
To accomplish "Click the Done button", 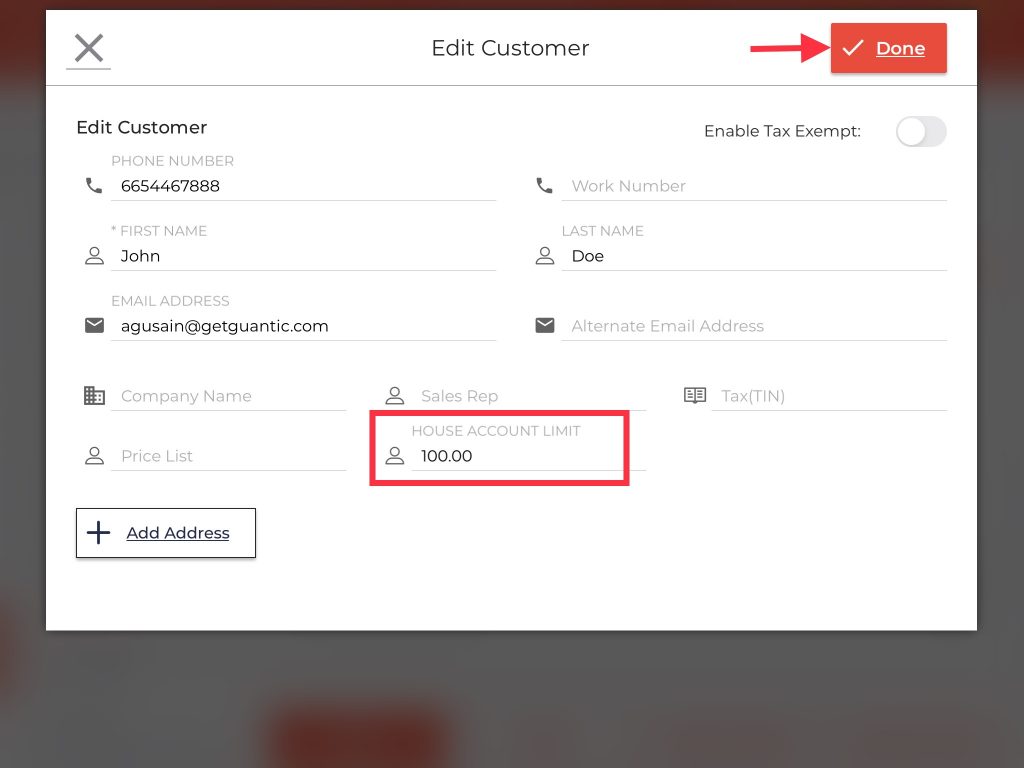I will click(888, 48).
